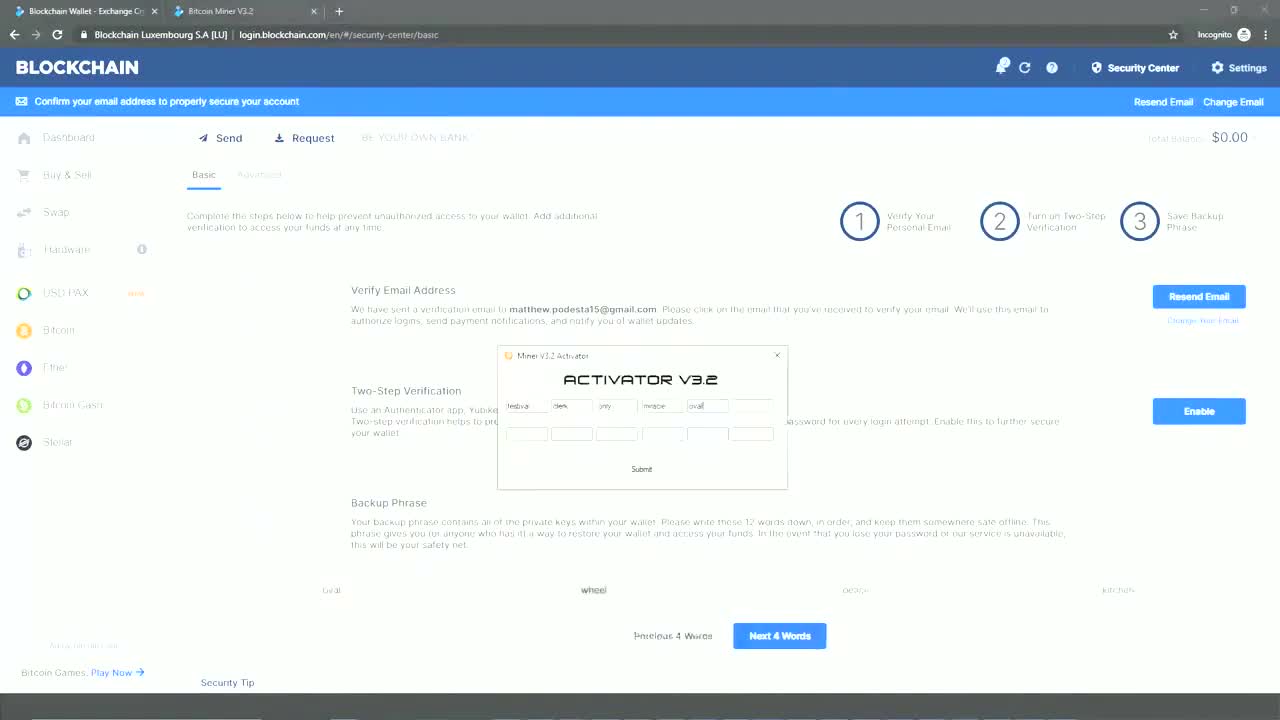Select the Basic security tab
This screenshot has width=1280, height=720.
(204, 175)
